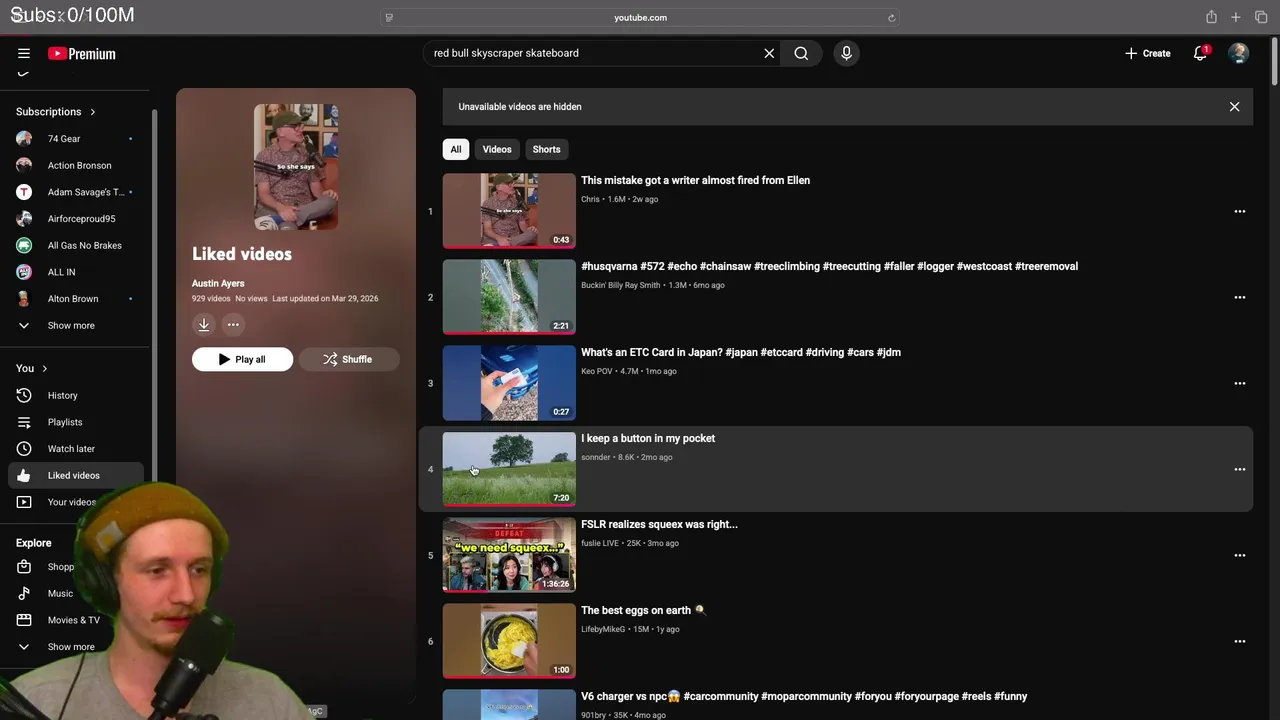This screenshot has height=720, width=1280.
Task: Open ALL IN subscription
Action: 75,272
